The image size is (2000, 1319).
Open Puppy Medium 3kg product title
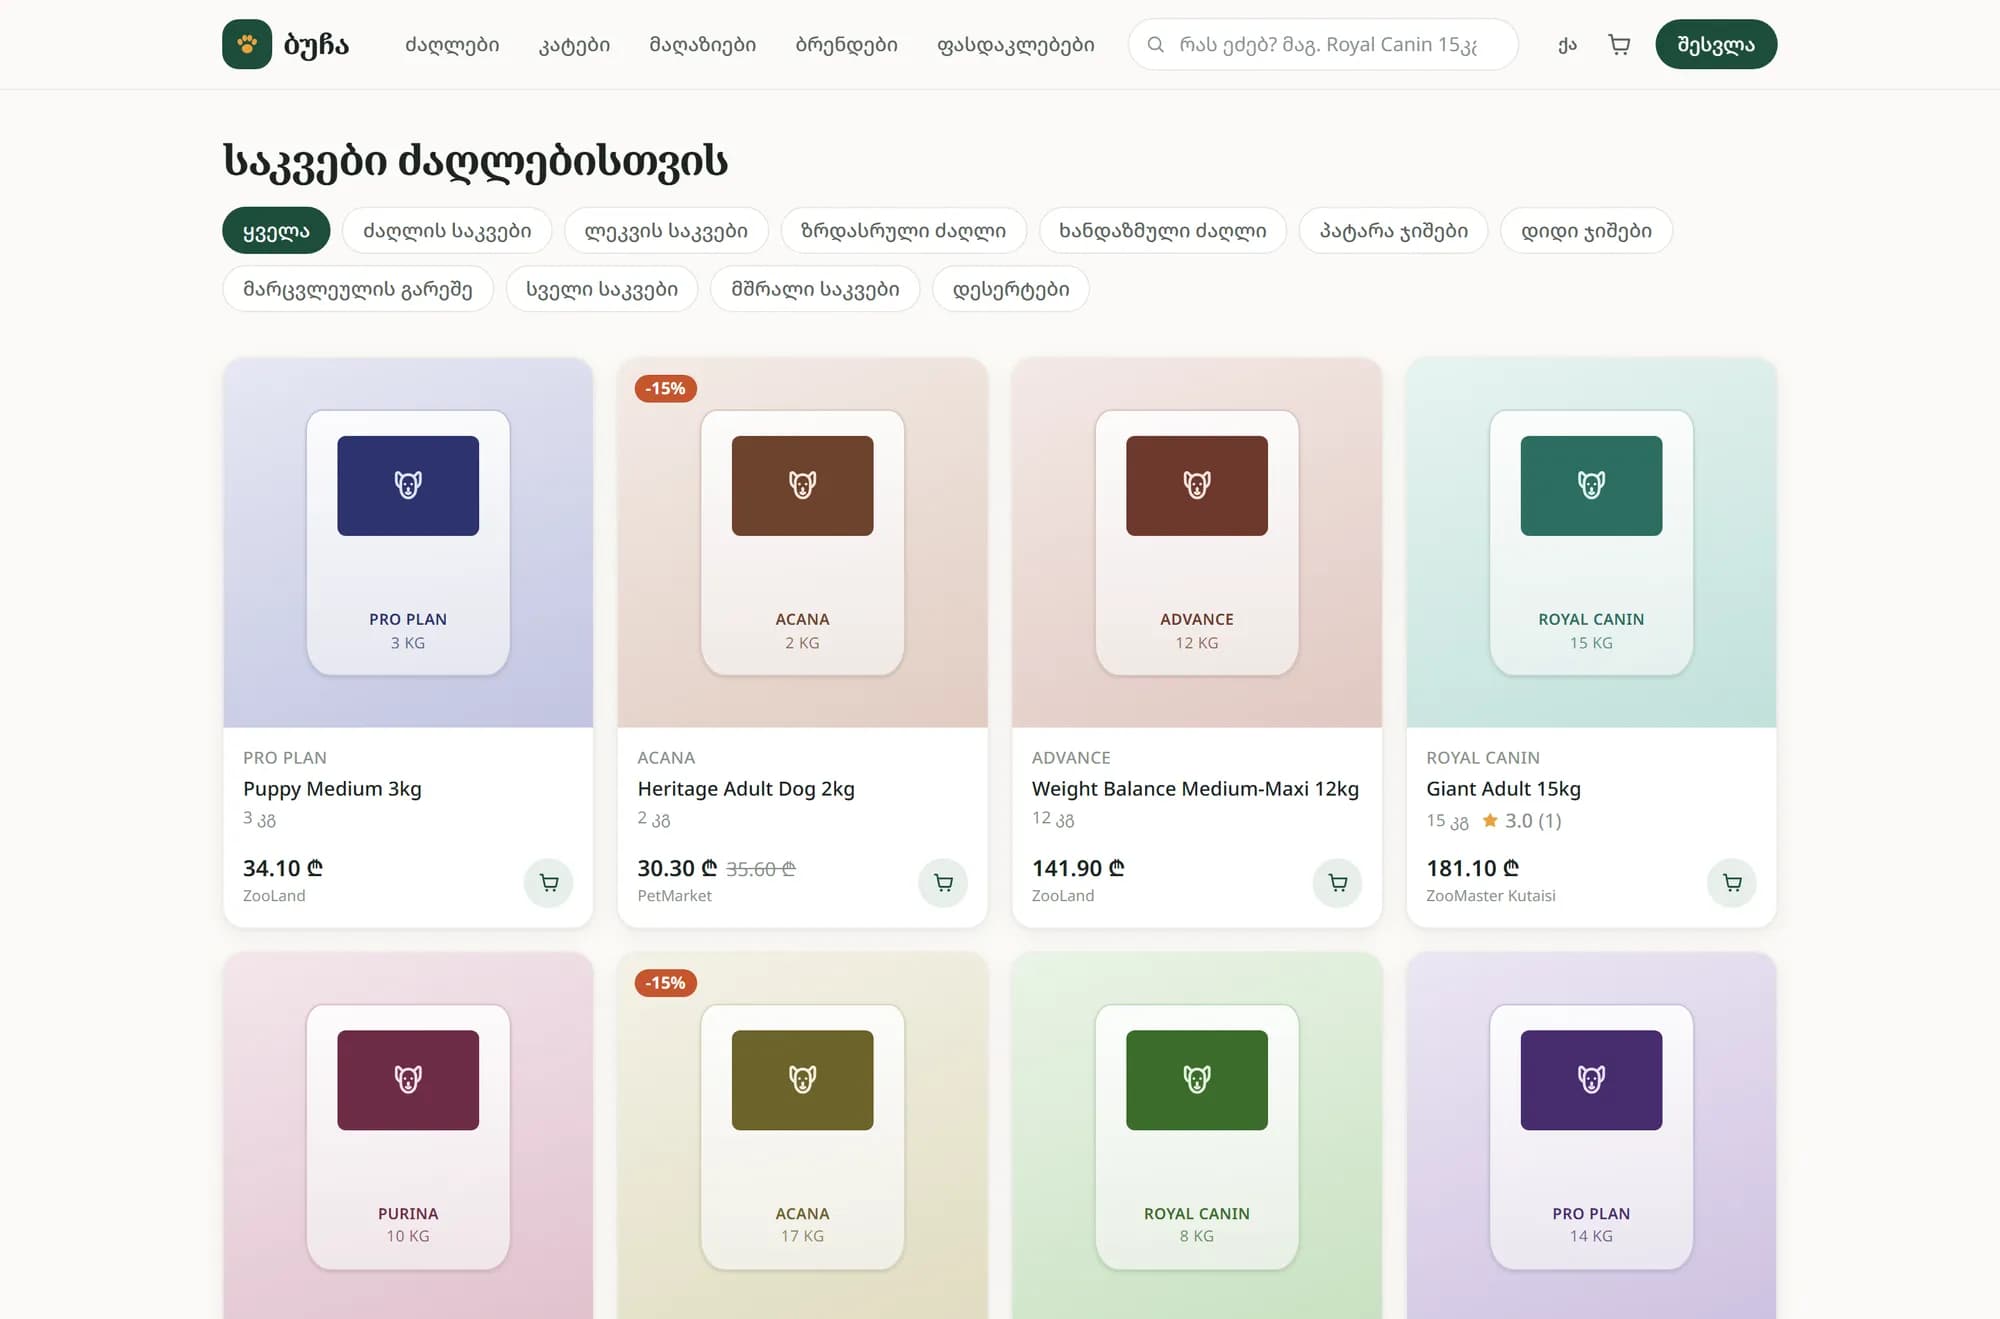pyautogui.click(x=332, y=789)
